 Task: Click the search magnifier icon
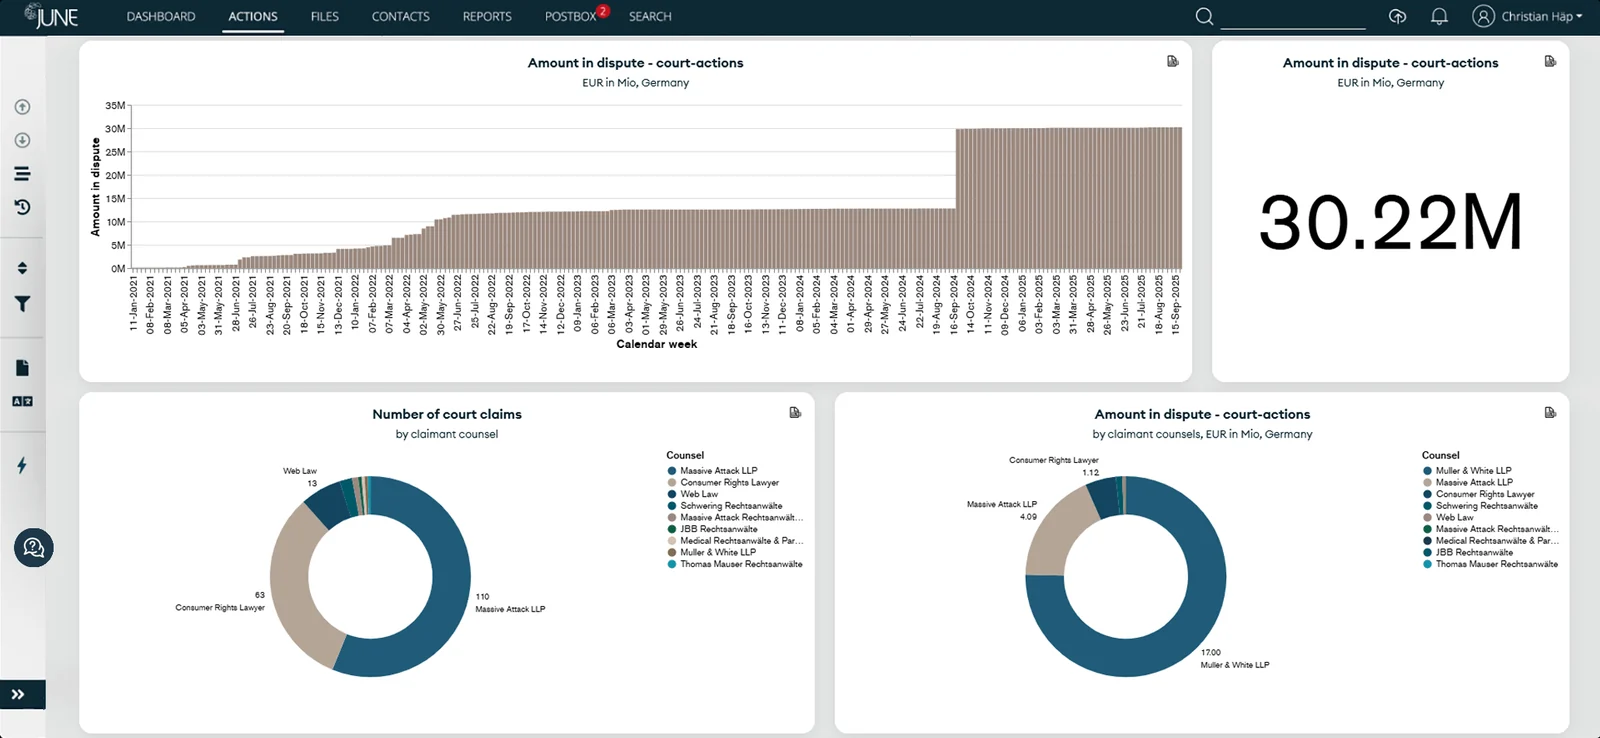point(1204,16)
